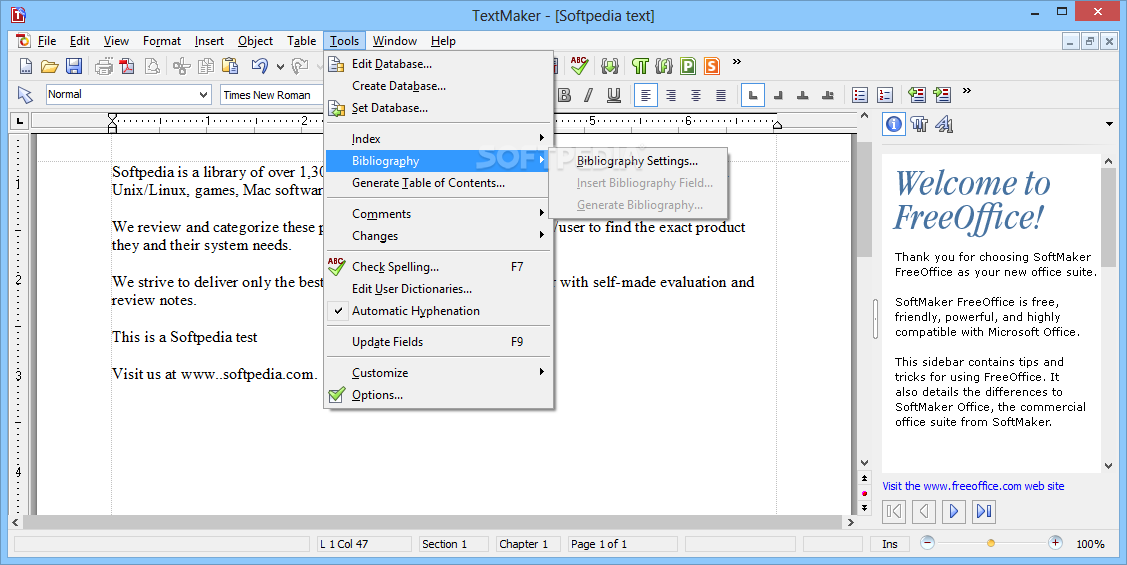This screenshot has width=1127, height=565.
Task: Click the field names braces icon
Action: [664, 67]
